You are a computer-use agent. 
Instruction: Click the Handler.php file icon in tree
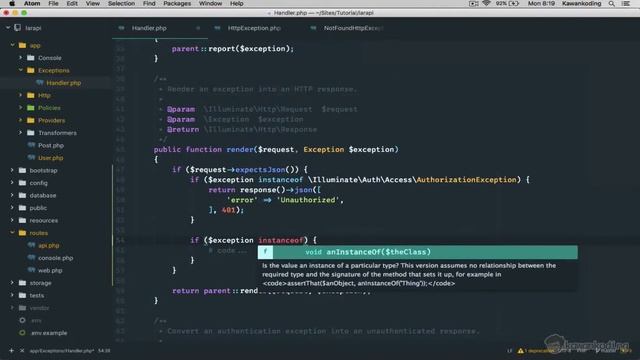40,82
